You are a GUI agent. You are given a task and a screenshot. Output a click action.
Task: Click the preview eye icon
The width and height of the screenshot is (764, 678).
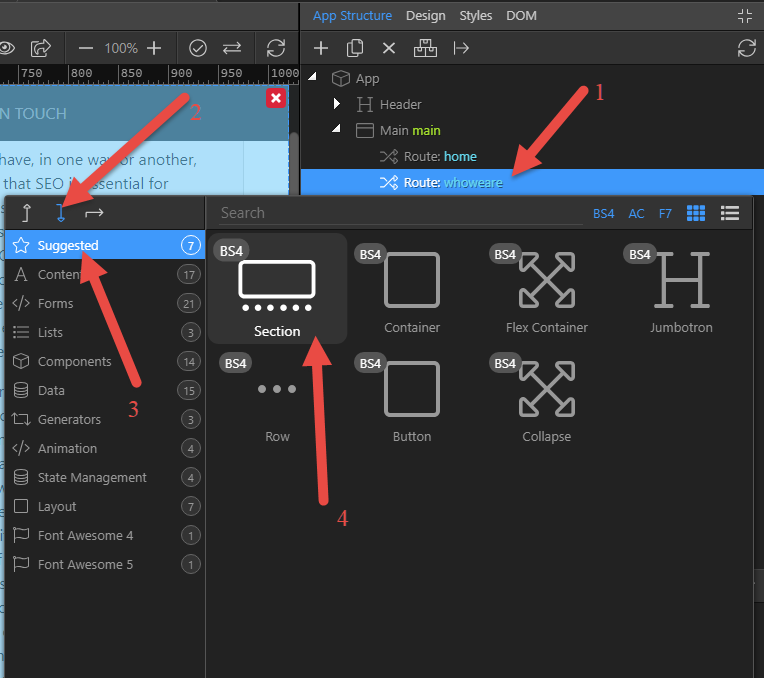6,48
